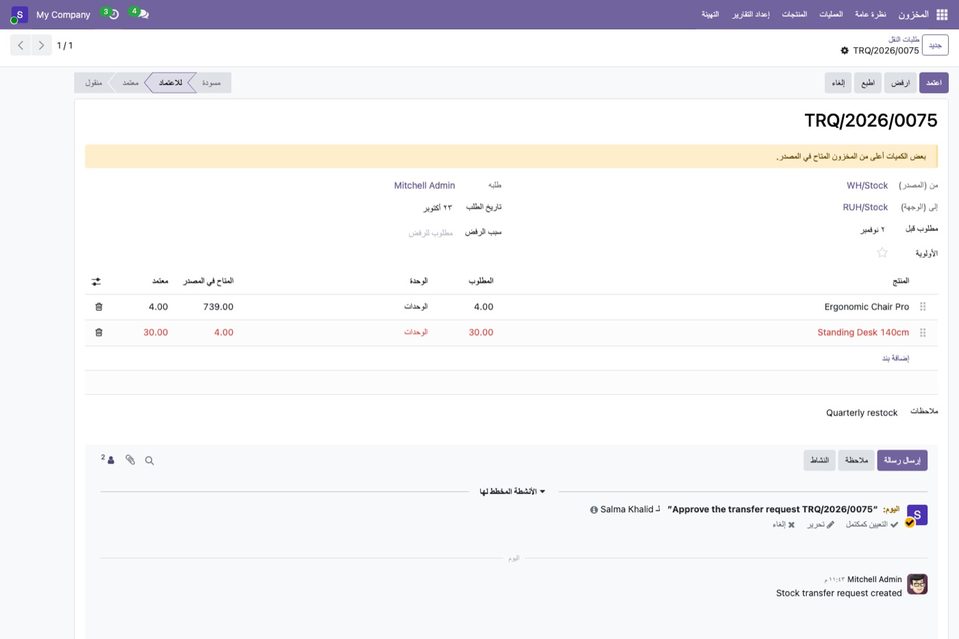Delete the Ergonomic Chair Pro line
Viewport: 959px width, 639px height.
99,307
